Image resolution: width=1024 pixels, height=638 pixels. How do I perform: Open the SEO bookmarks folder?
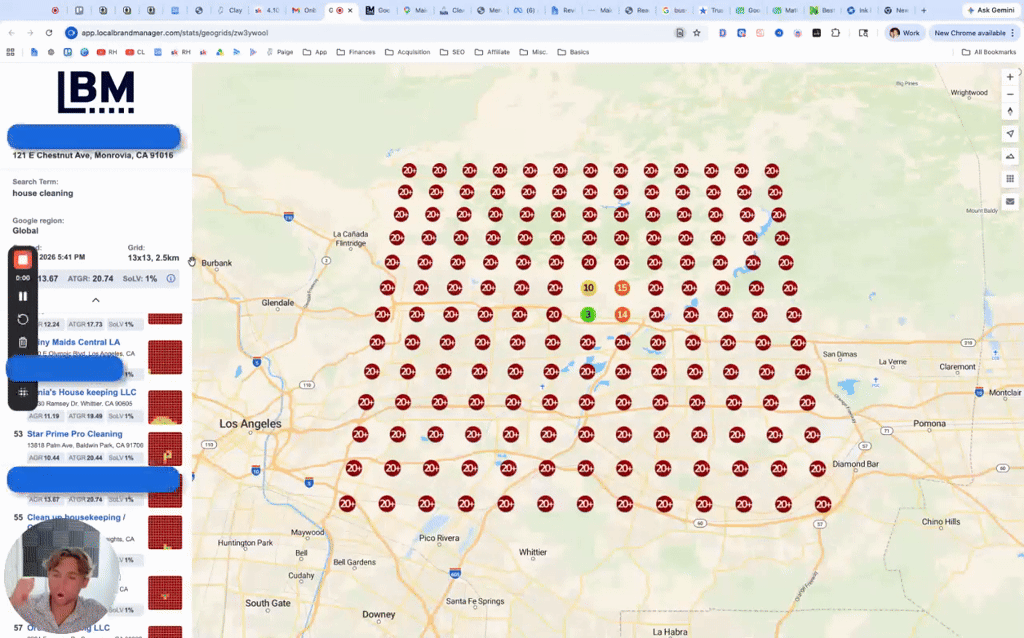[453, 52]
